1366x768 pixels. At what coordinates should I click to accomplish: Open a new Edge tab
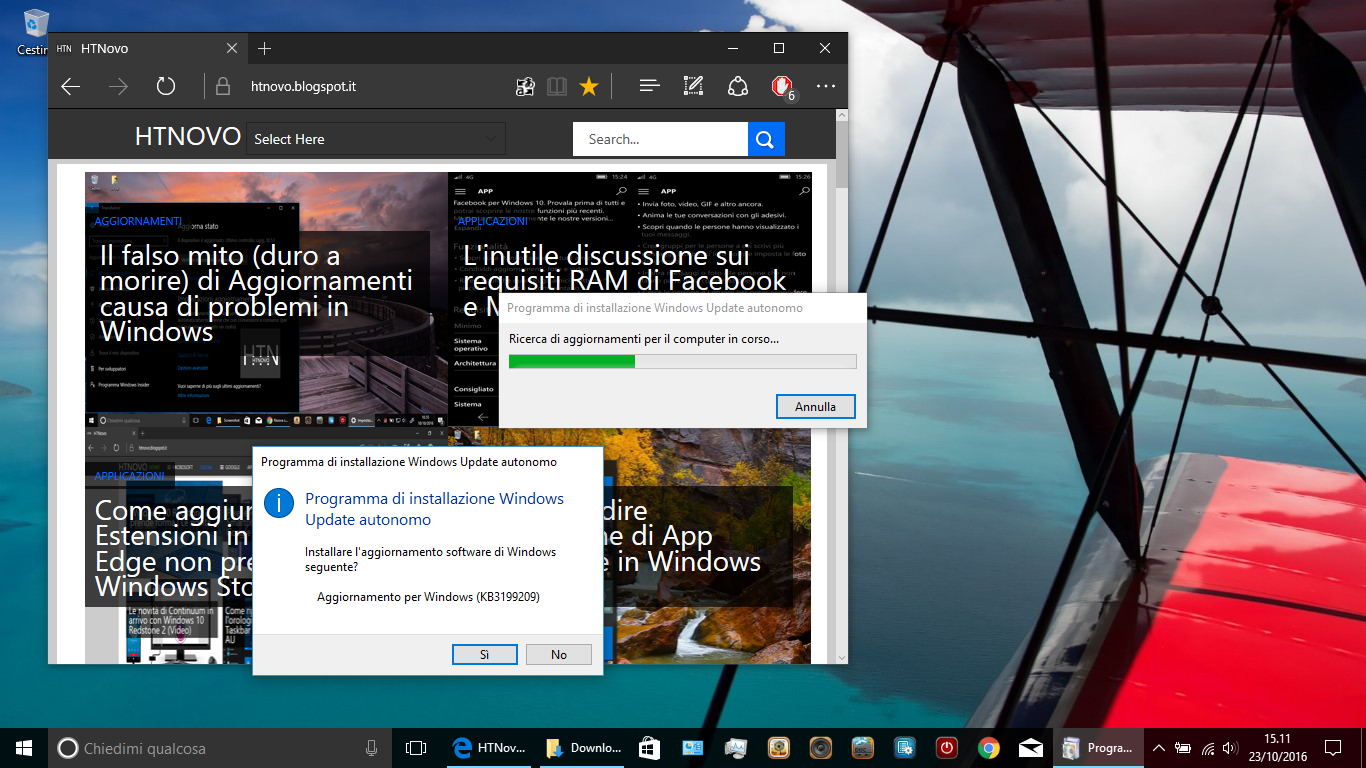click(x=264, y=48)
